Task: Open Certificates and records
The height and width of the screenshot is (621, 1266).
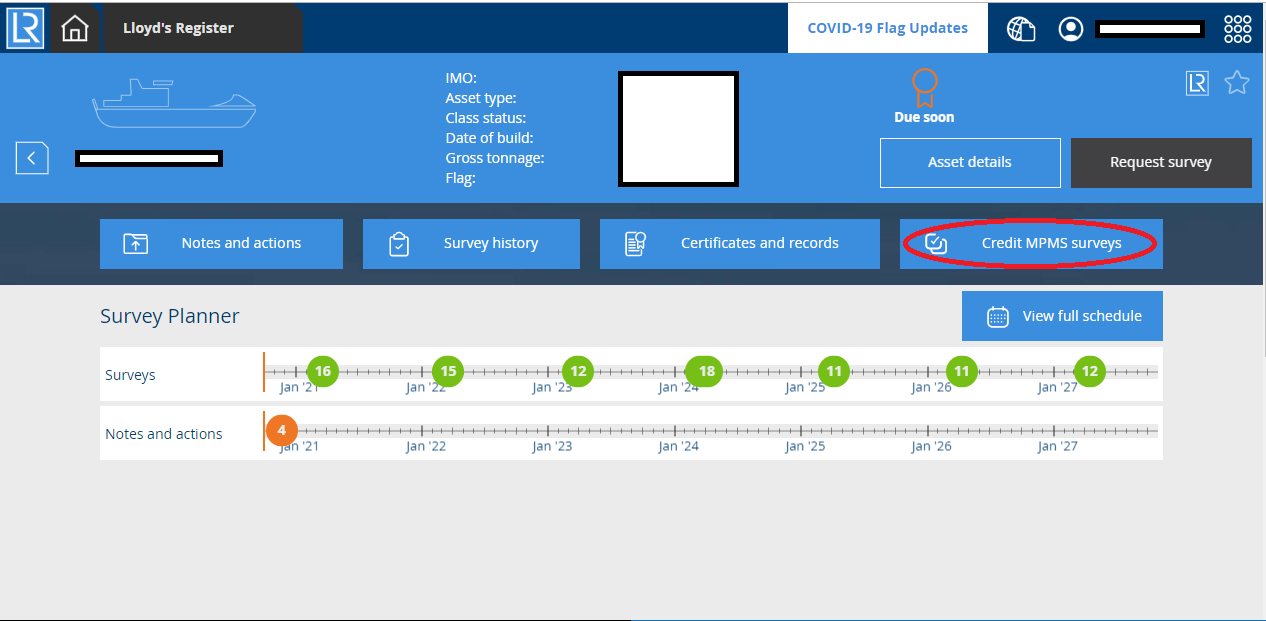Action: [740, 243]
